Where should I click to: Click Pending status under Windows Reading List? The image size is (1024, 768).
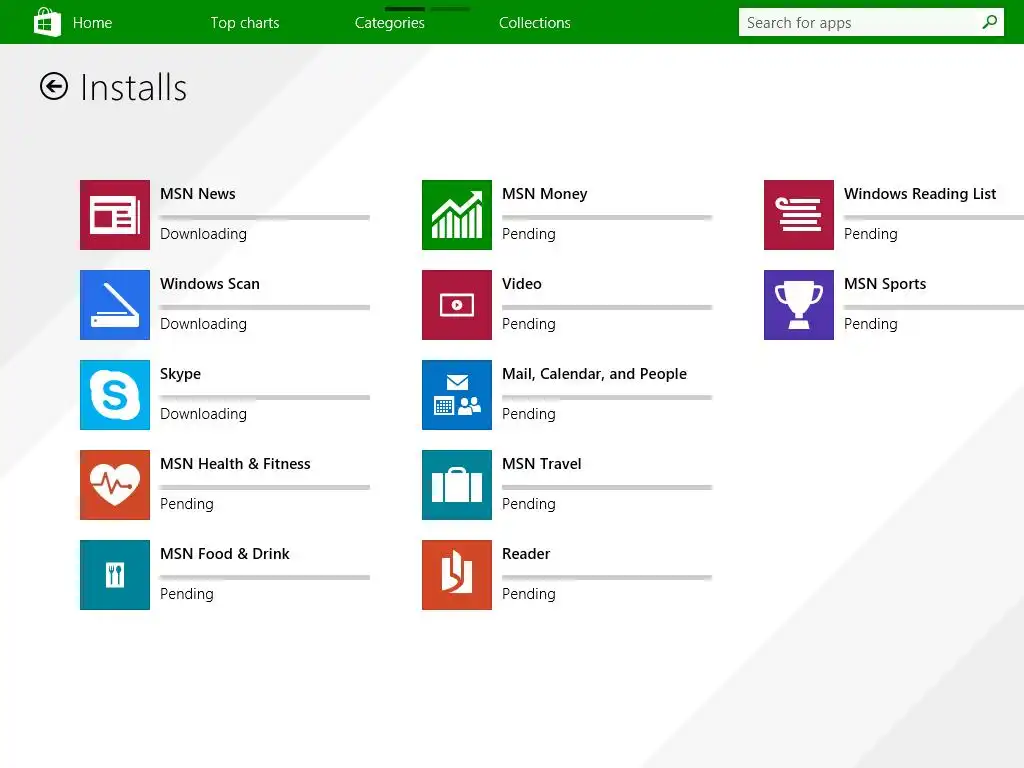coord(871,234)
